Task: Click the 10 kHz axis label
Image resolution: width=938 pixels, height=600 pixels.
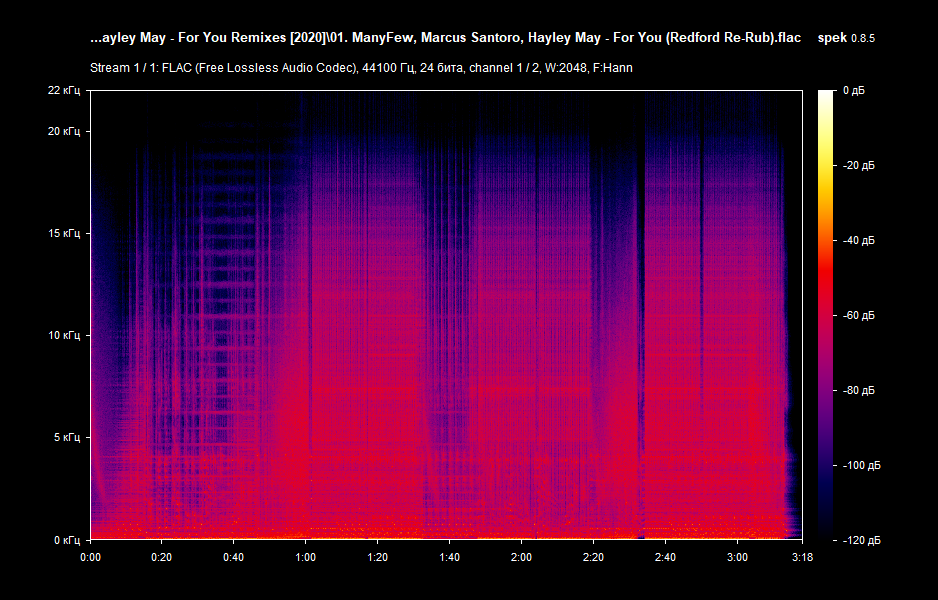Action: [x=66, y=336]
